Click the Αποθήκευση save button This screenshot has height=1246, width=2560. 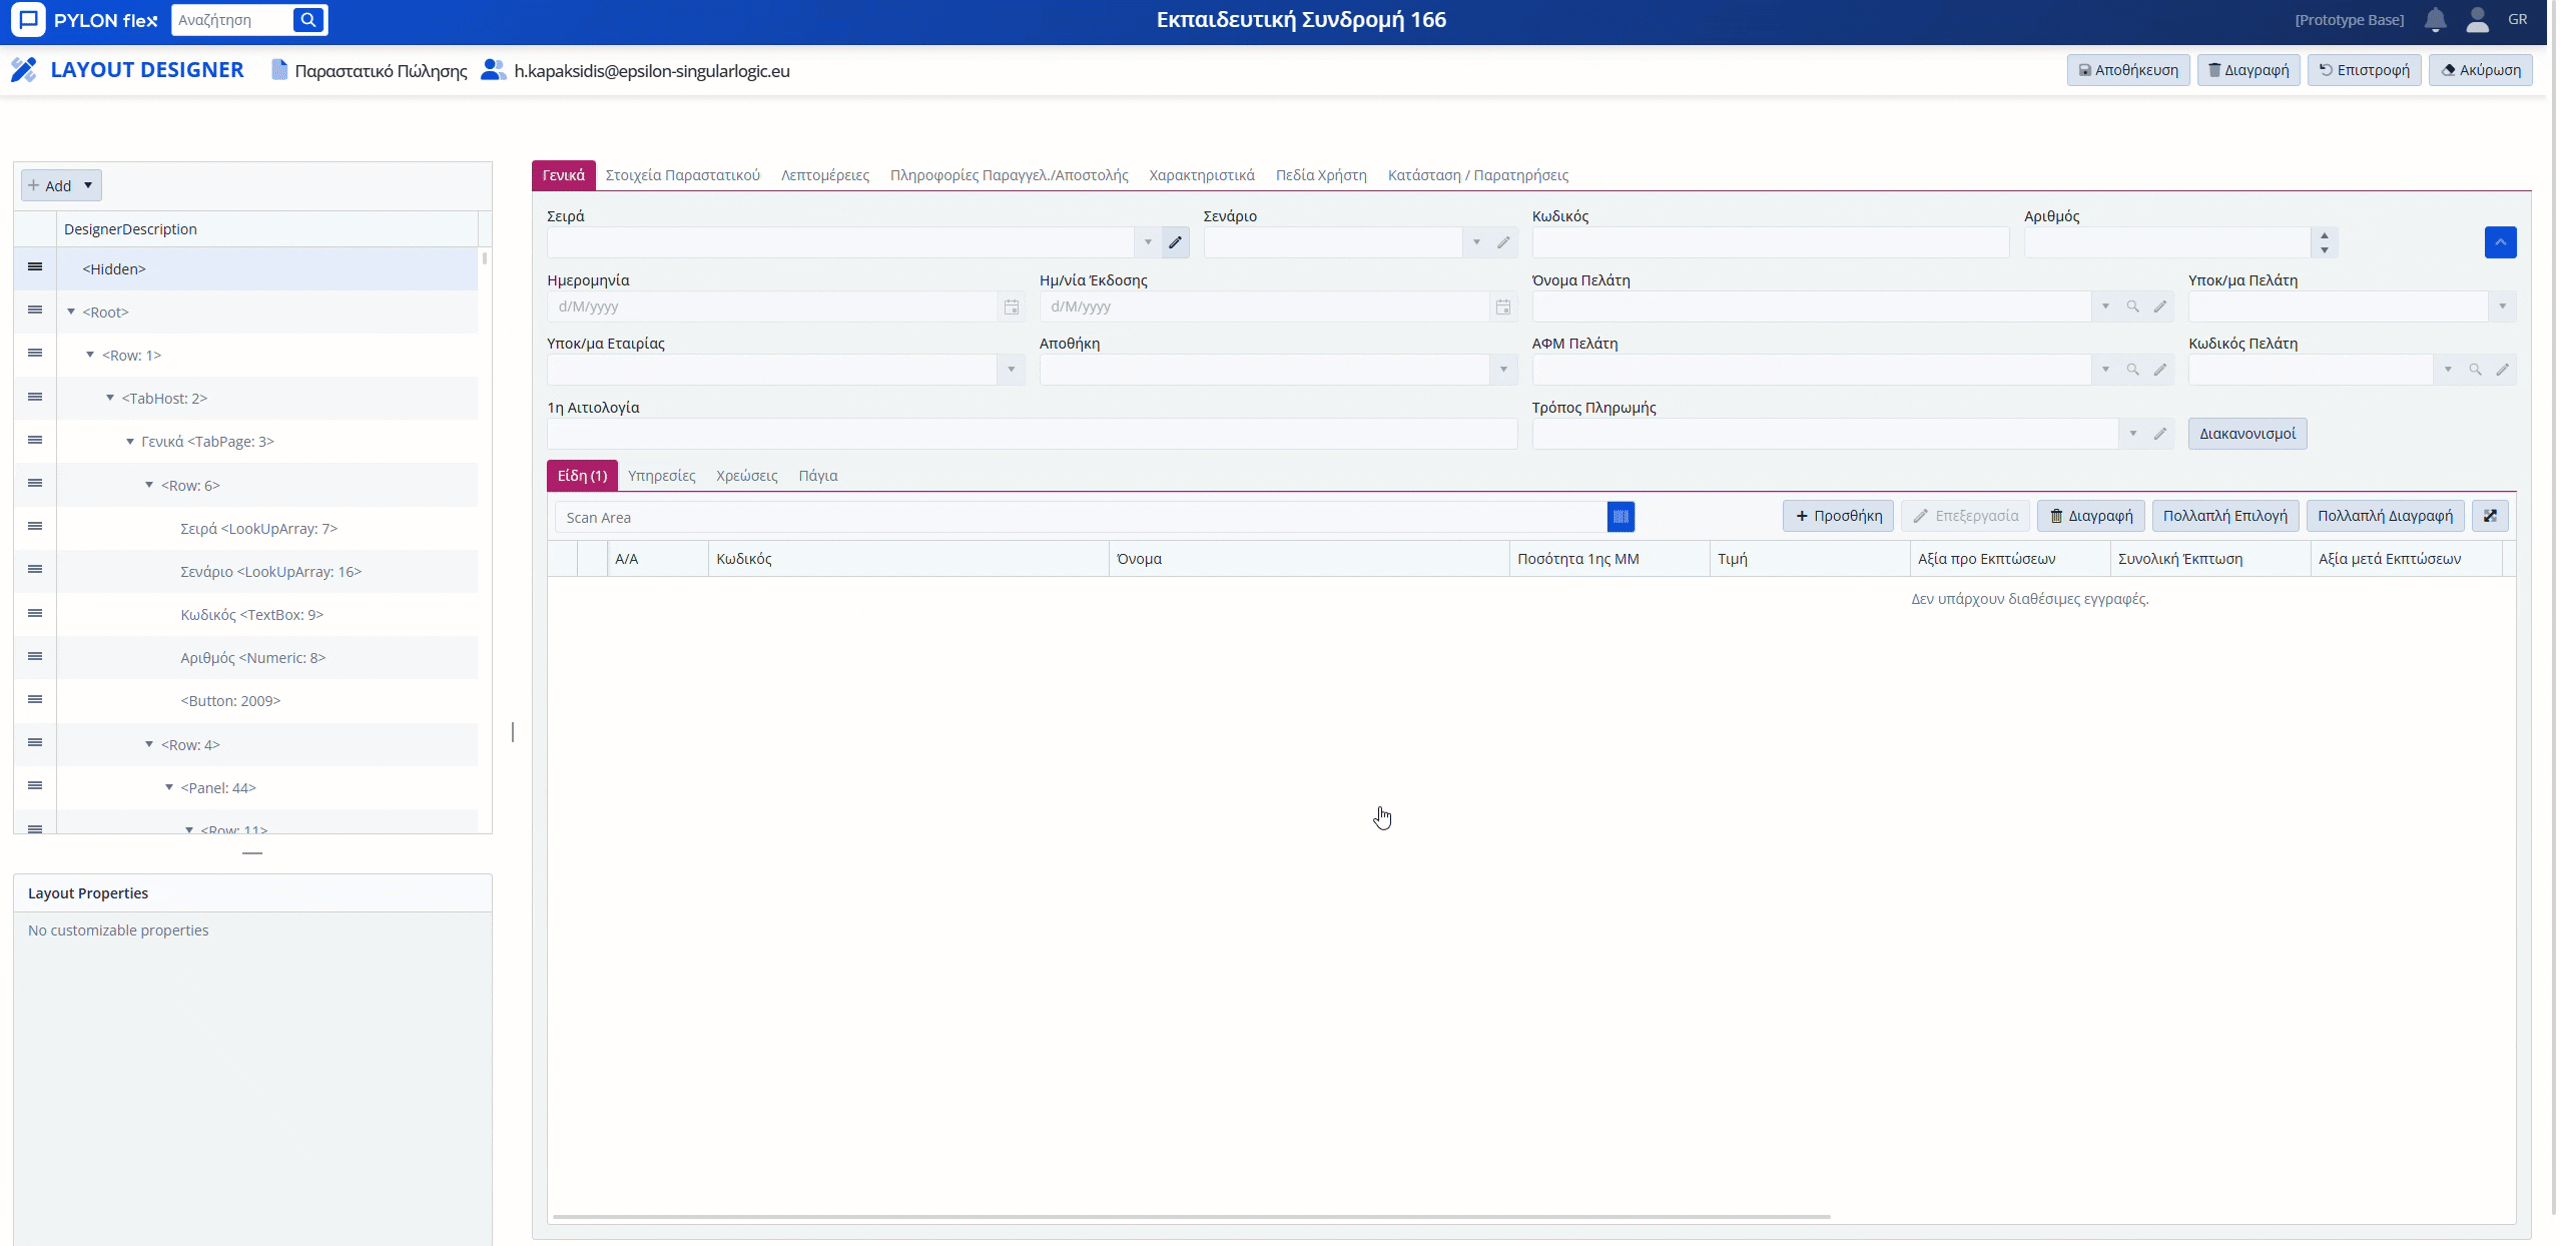pyautogui.click(x=2128, y=70)
